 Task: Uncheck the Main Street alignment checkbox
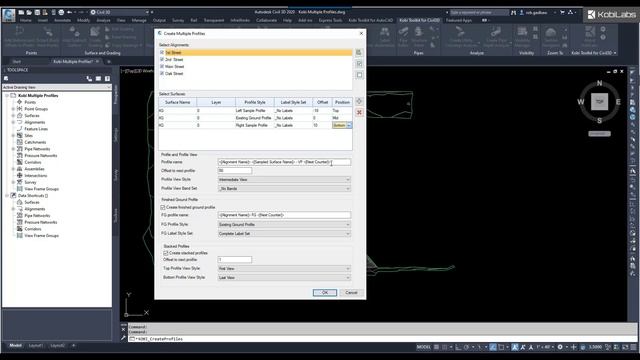[162, 66]
